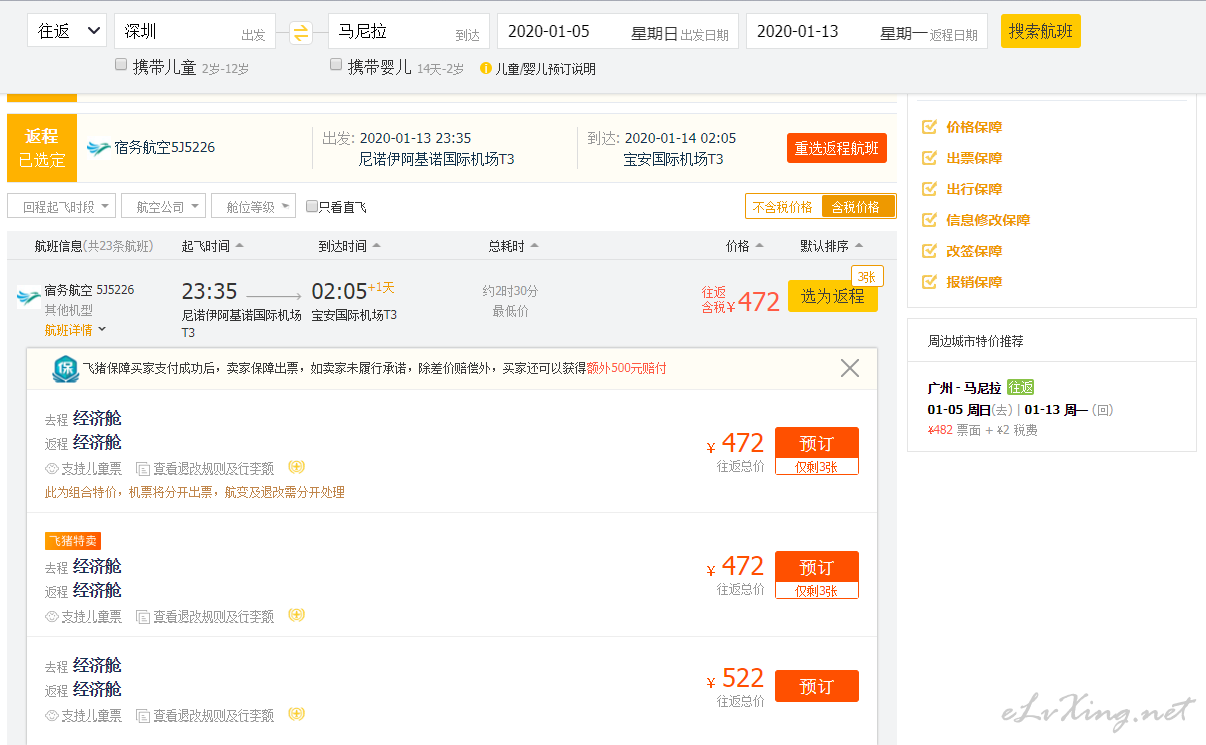Close the fare details panel with X

[x=850, y=368]
